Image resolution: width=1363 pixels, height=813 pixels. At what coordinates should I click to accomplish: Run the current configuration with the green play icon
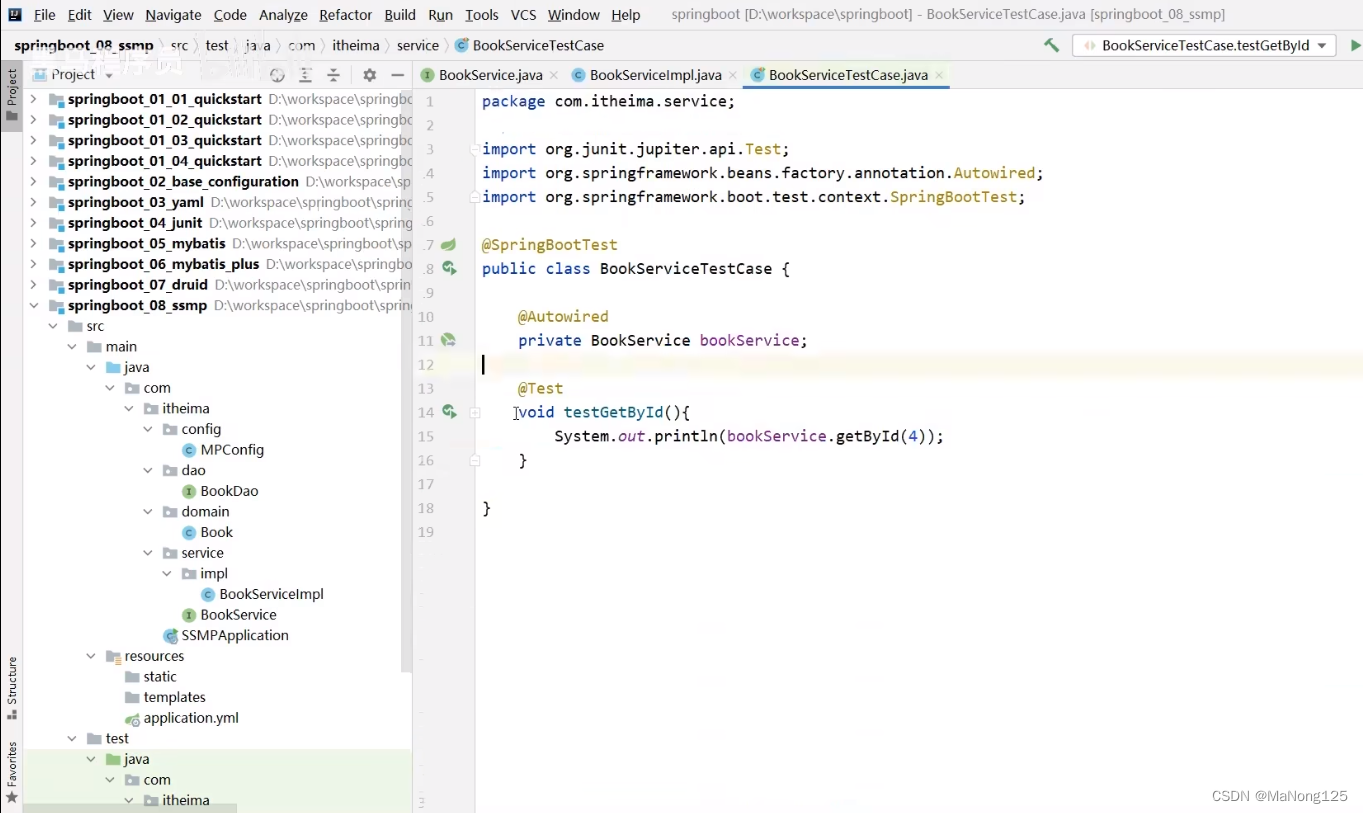point(1355,45)
